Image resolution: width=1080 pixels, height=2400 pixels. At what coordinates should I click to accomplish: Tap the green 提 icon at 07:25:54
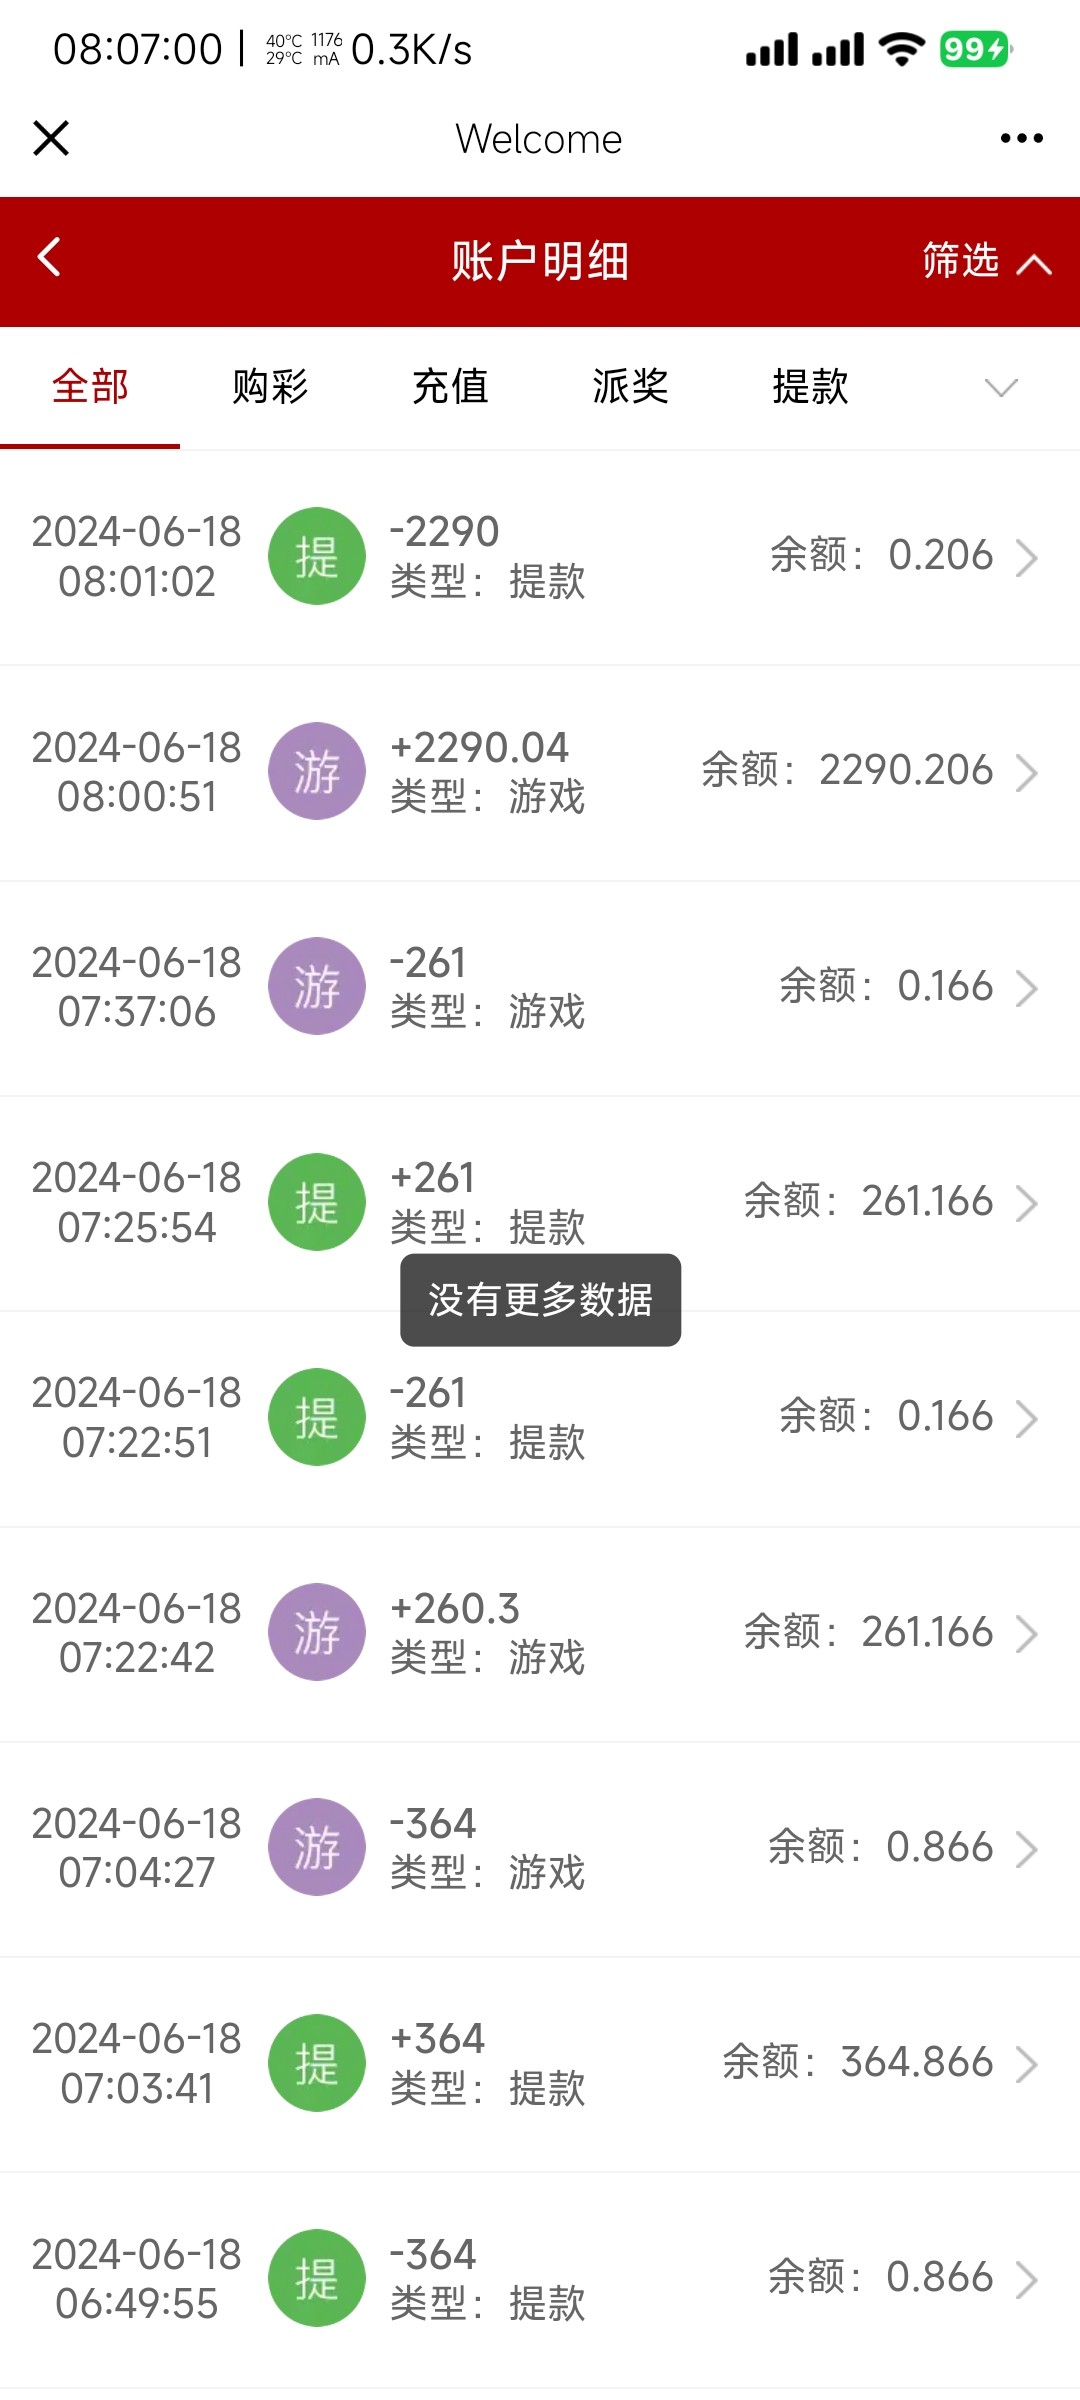point(317,1202)
